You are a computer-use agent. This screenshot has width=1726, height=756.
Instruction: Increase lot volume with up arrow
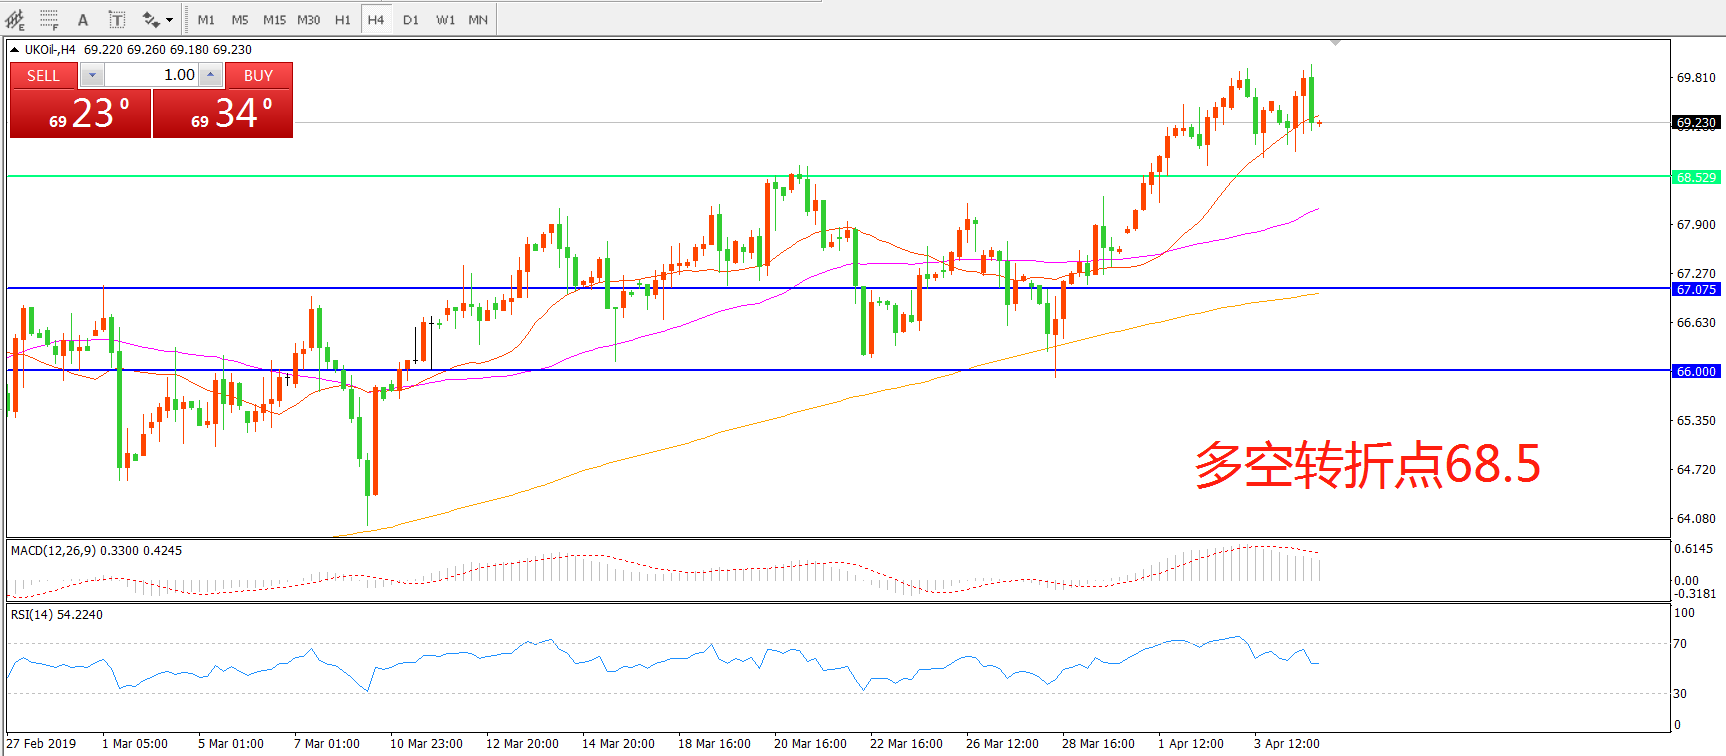point(211,75)
